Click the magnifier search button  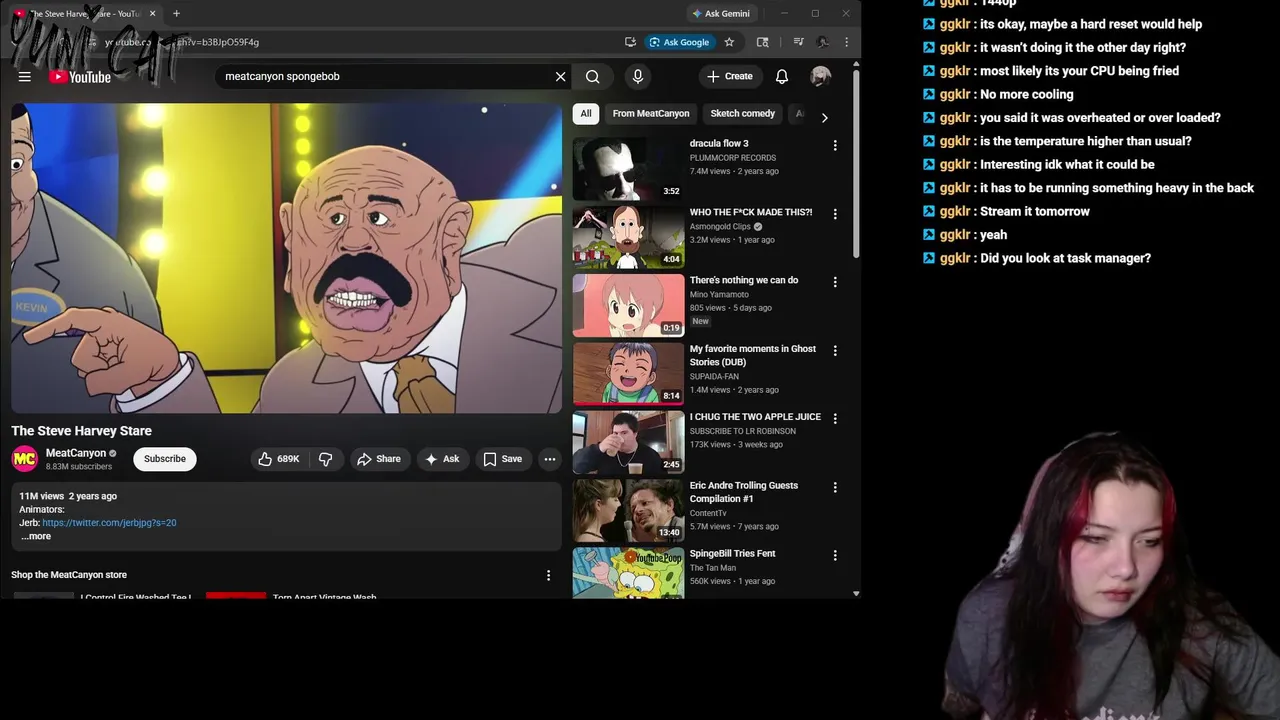coord(593,76)
